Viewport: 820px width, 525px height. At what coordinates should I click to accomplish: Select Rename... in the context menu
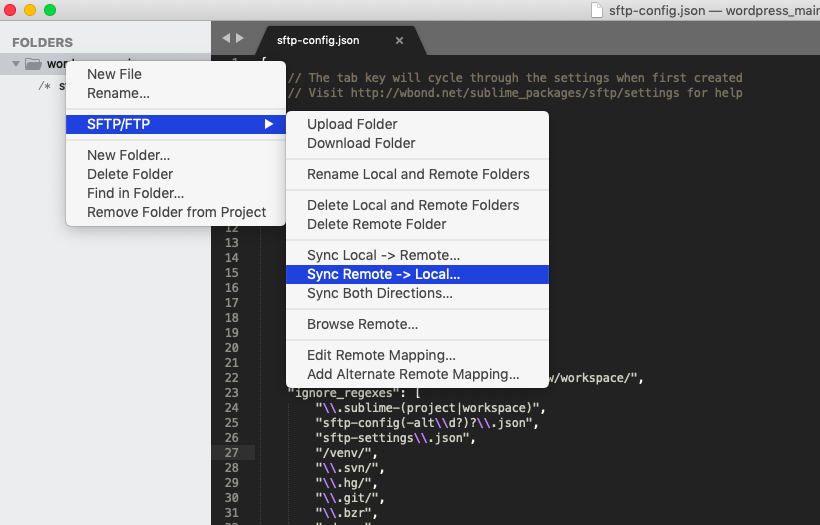tap(118, 93)
